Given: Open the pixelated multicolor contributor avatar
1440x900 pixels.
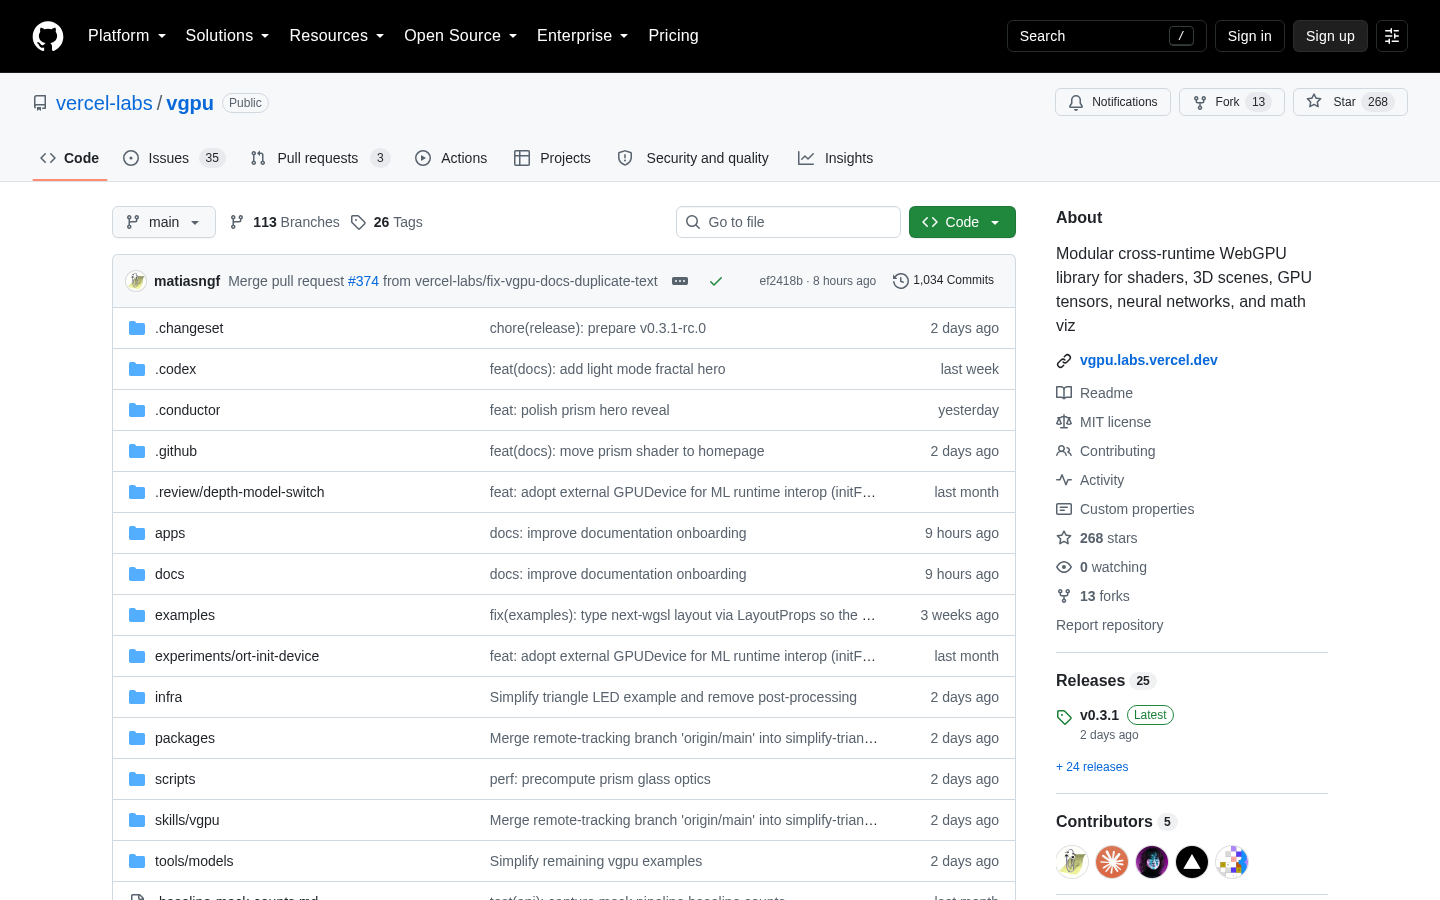Looking at the screenshot, I should click(1232, 862).
